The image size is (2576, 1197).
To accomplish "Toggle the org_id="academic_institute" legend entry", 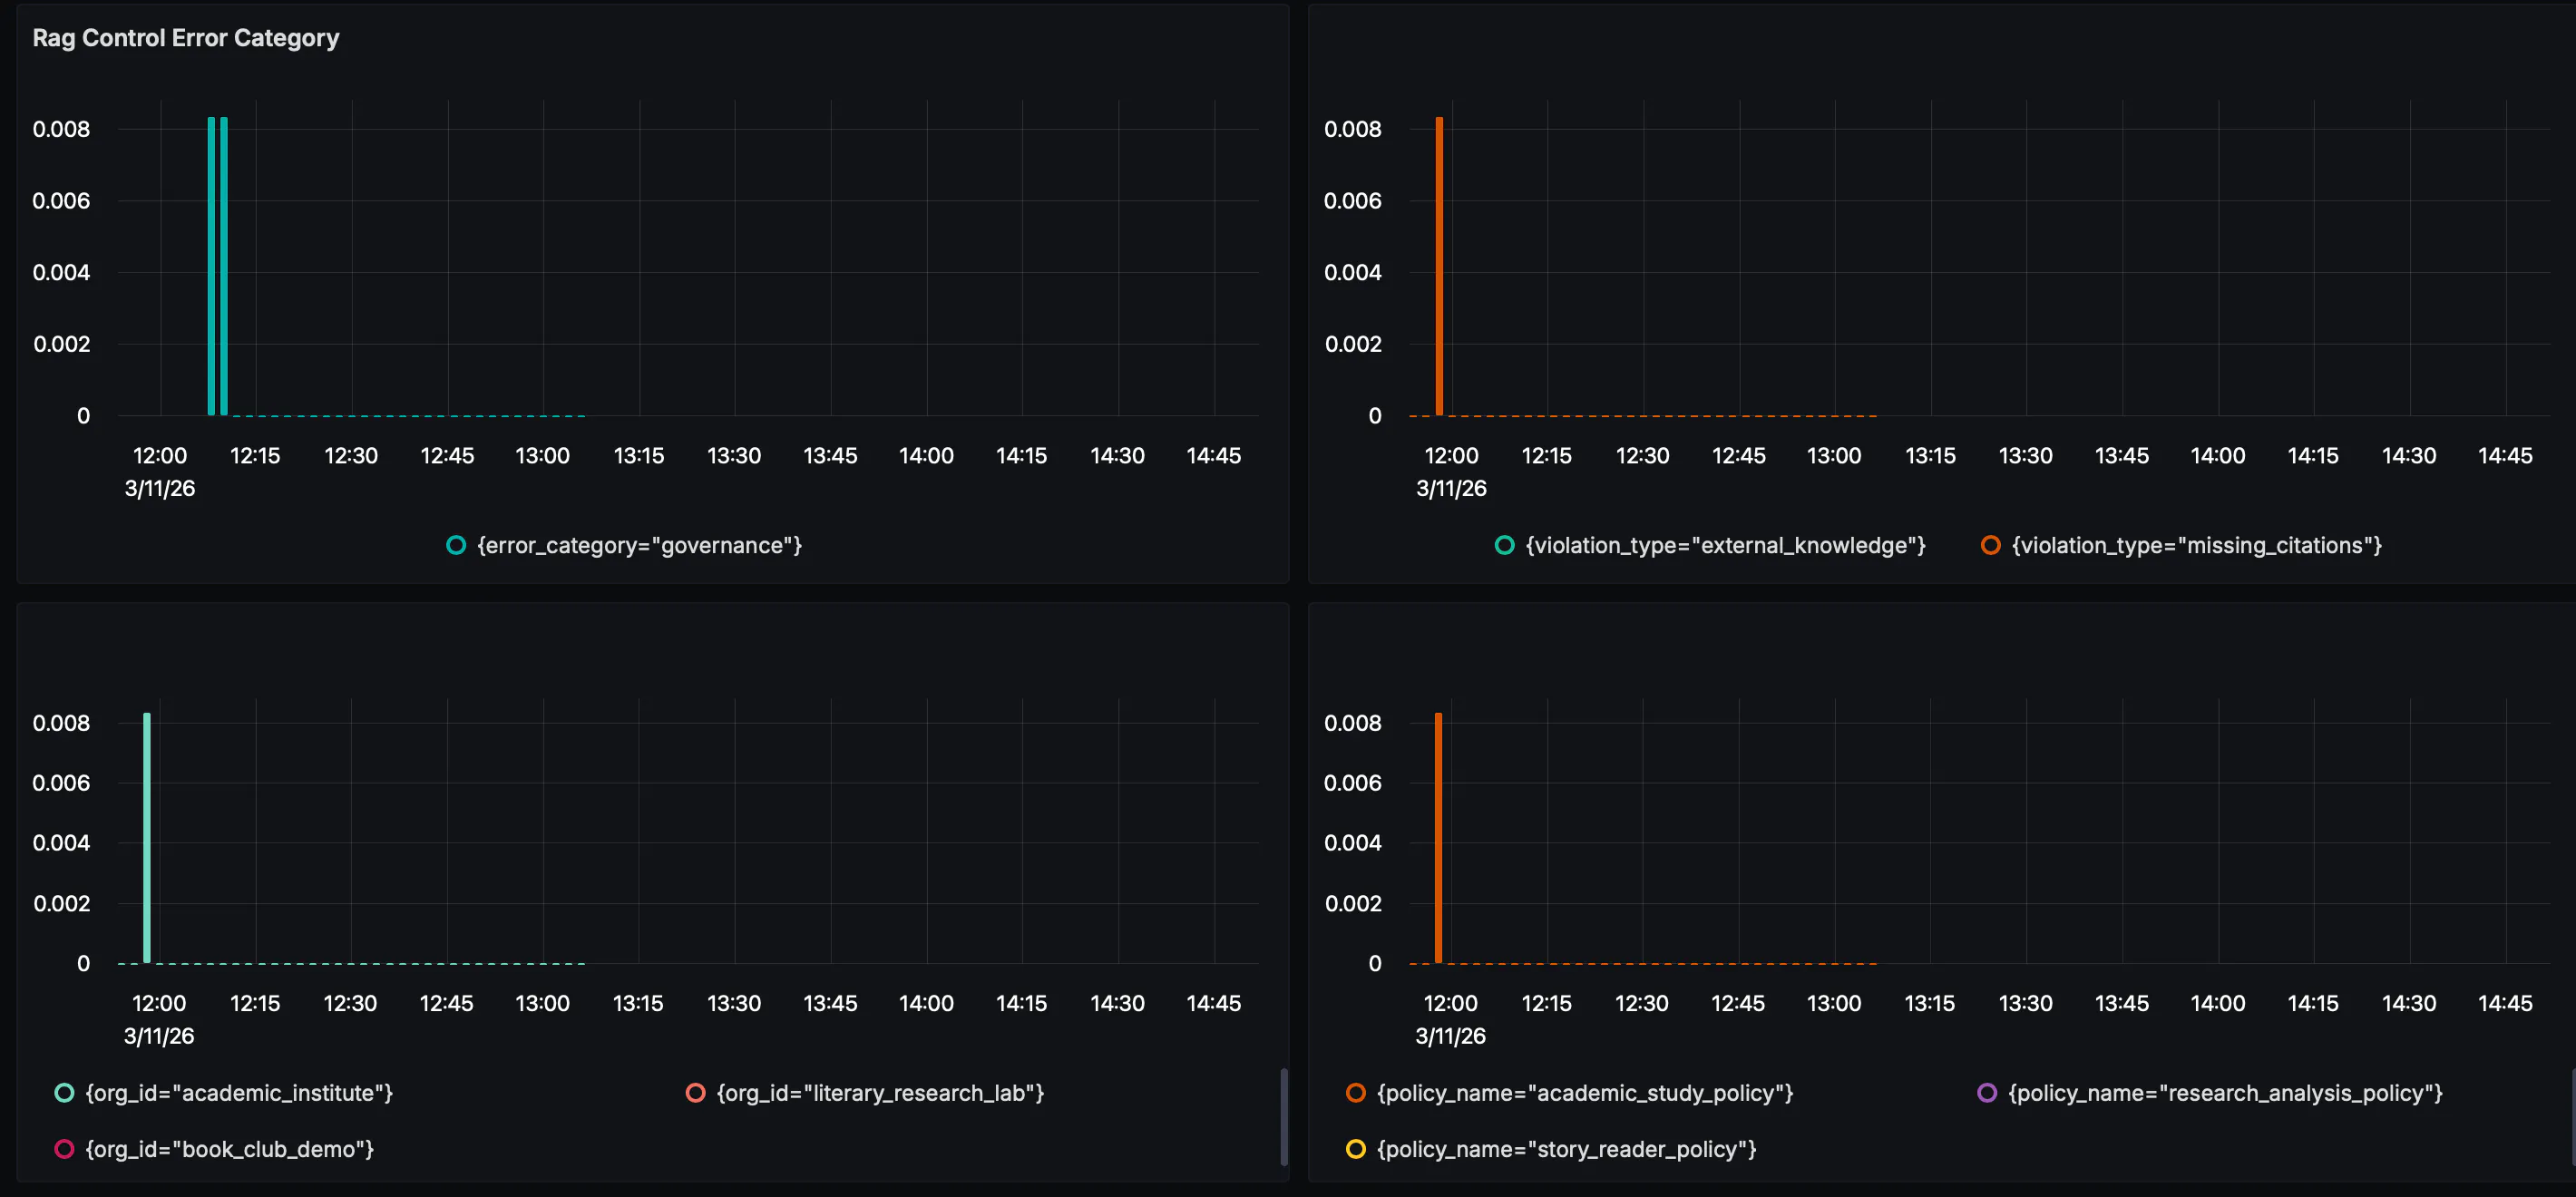I will (224, 1093).
